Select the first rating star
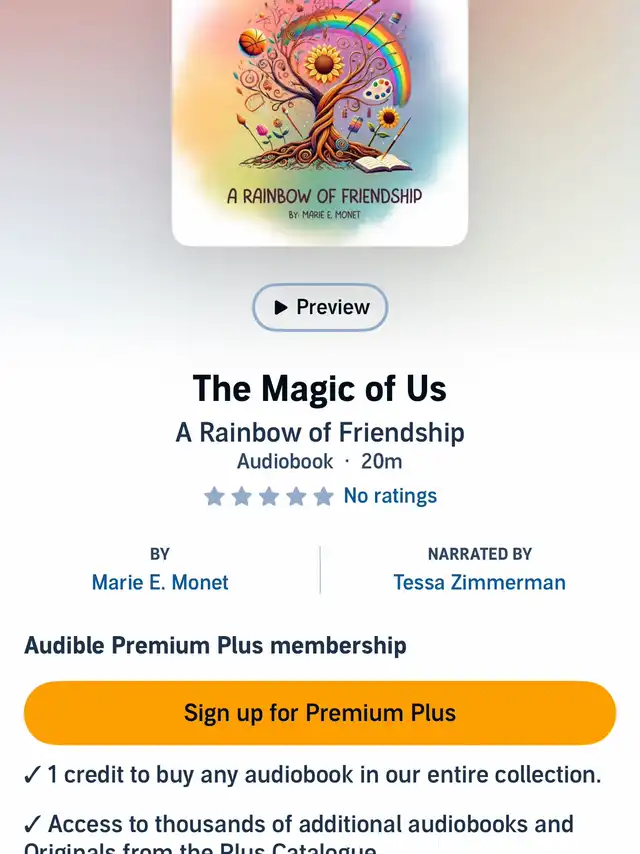 point(214,496)
